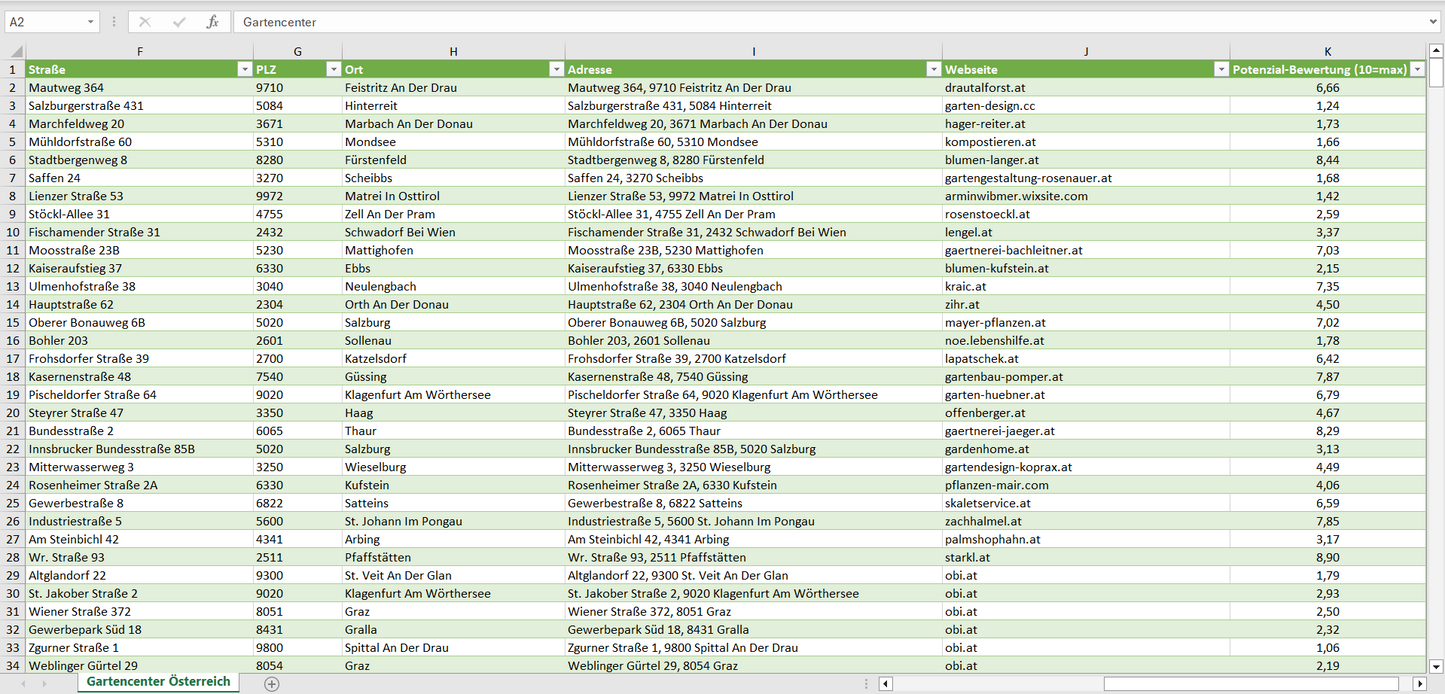Screen dimensions: 1445x694
Task: Click the Cancel X icon in formula bar
Action: click(145, 22)
